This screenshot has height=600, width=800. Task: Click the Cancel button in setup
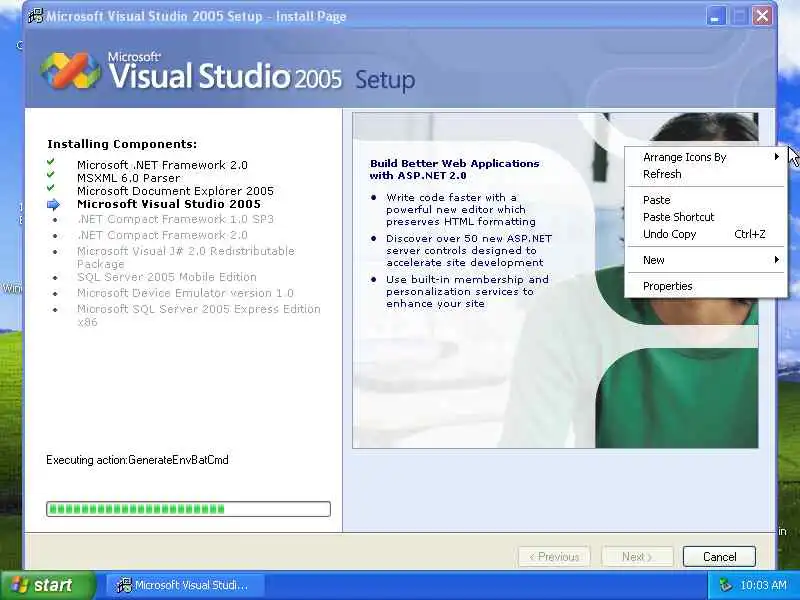[x=719, y=557]
